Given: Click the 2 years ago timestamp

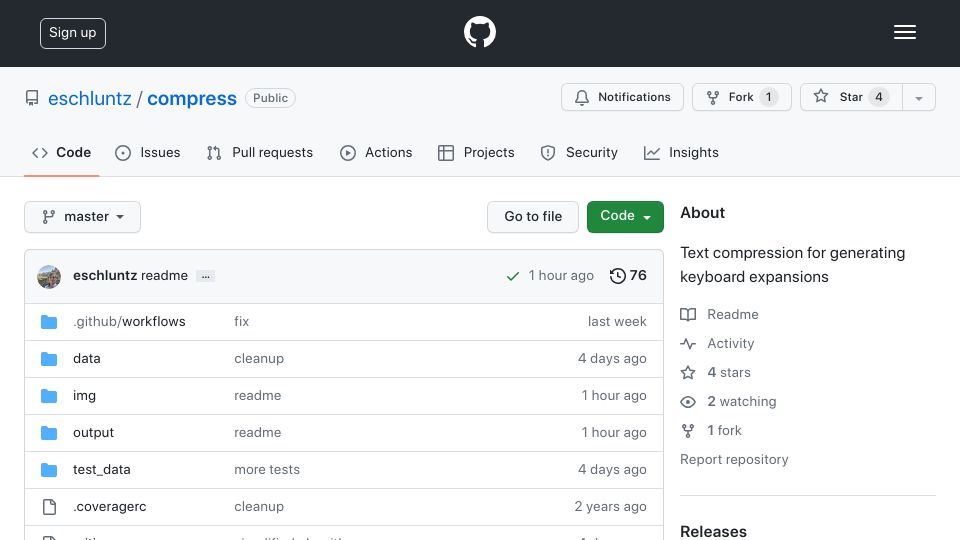Looking at the screenshot, I should click(x=610, y=506).
